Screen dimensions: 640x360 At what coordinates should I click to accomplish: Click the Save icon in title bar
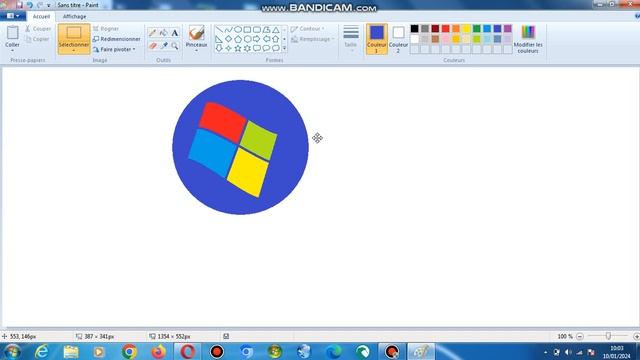pos(20,5)
